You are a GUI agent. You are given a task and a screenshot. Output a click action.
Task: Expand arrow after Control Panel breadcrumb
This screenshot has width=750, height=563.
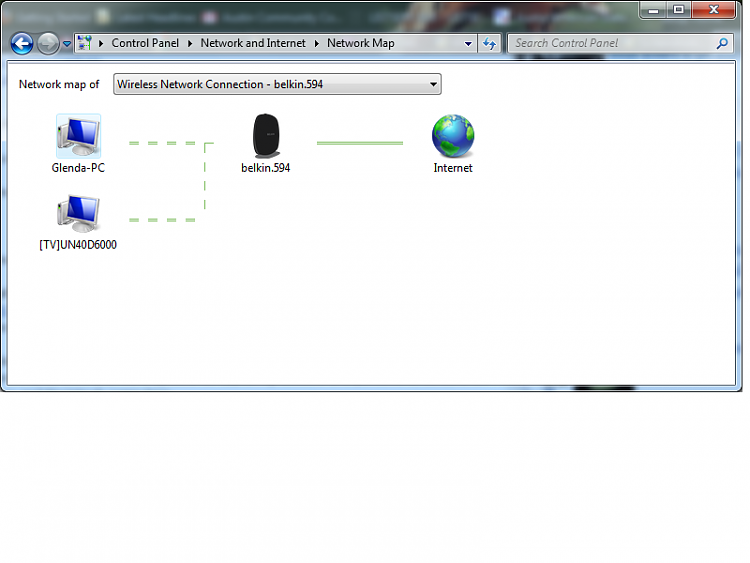point(190,44)
